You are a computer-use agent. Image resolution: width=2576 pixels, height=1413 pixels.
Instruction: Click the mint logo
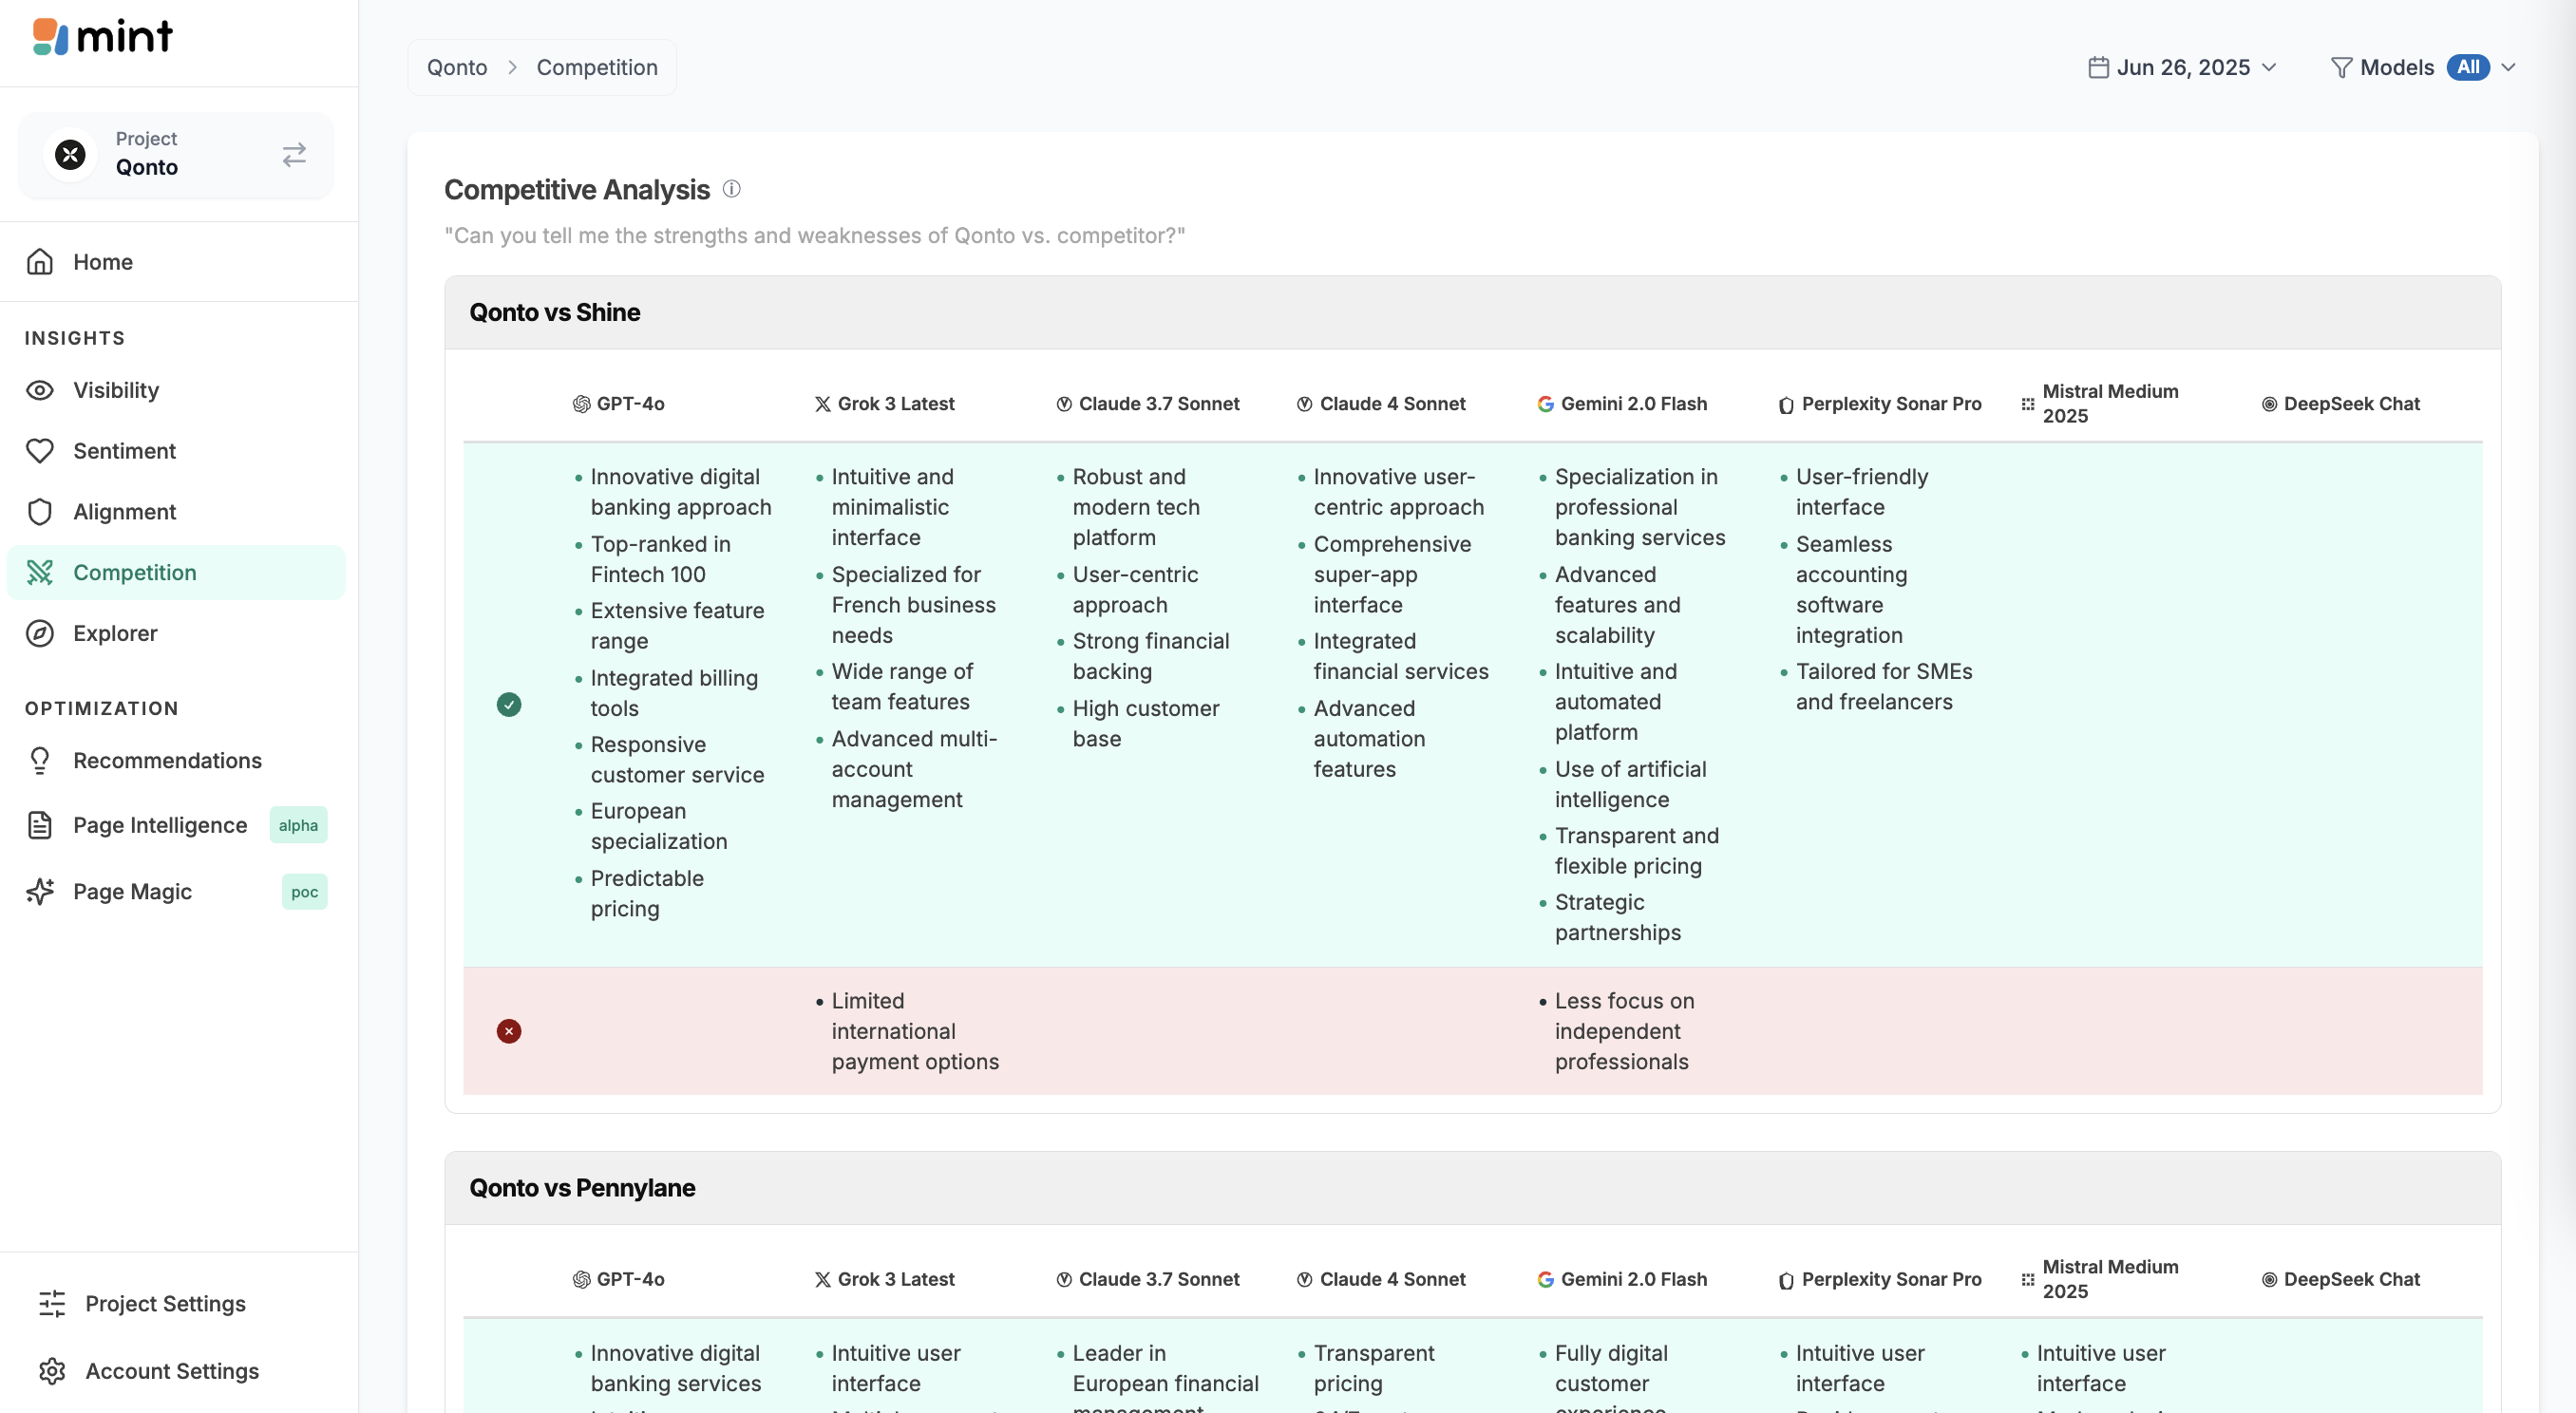[x=102, y=37]
